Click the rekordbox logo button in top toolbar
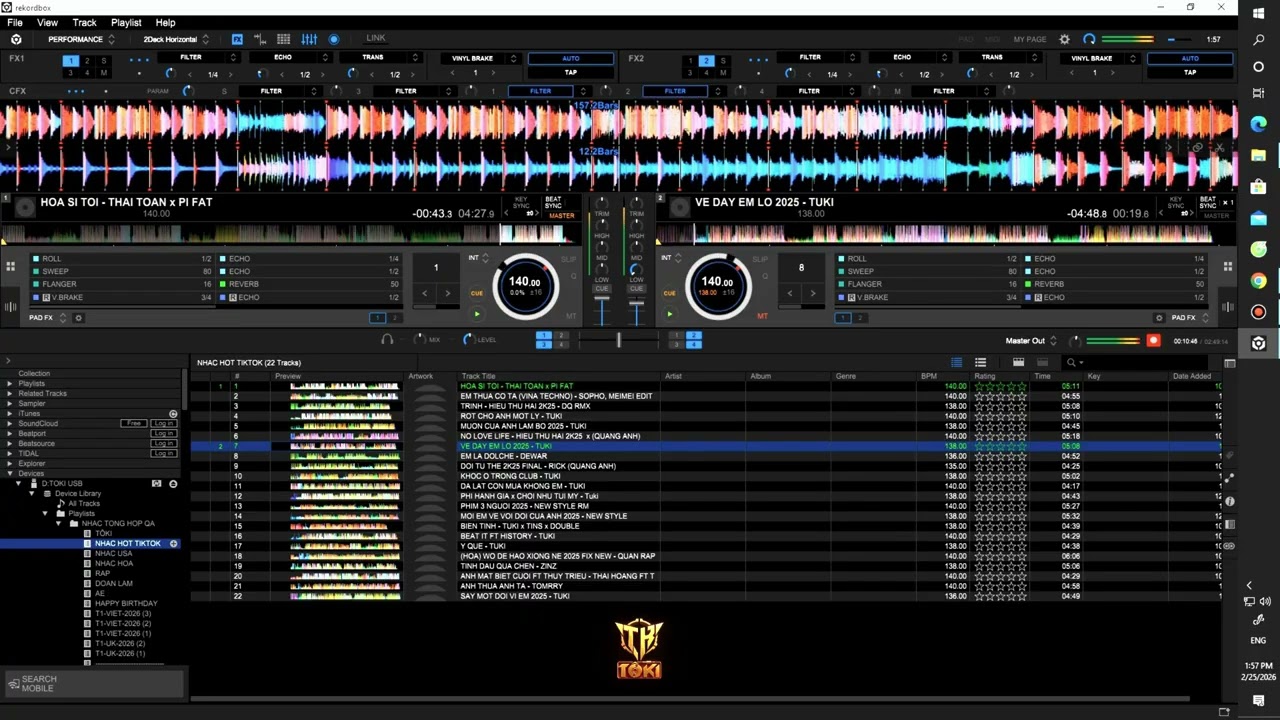The height and width of the screenshot is (720, 1280). click(x=16, y=39)
